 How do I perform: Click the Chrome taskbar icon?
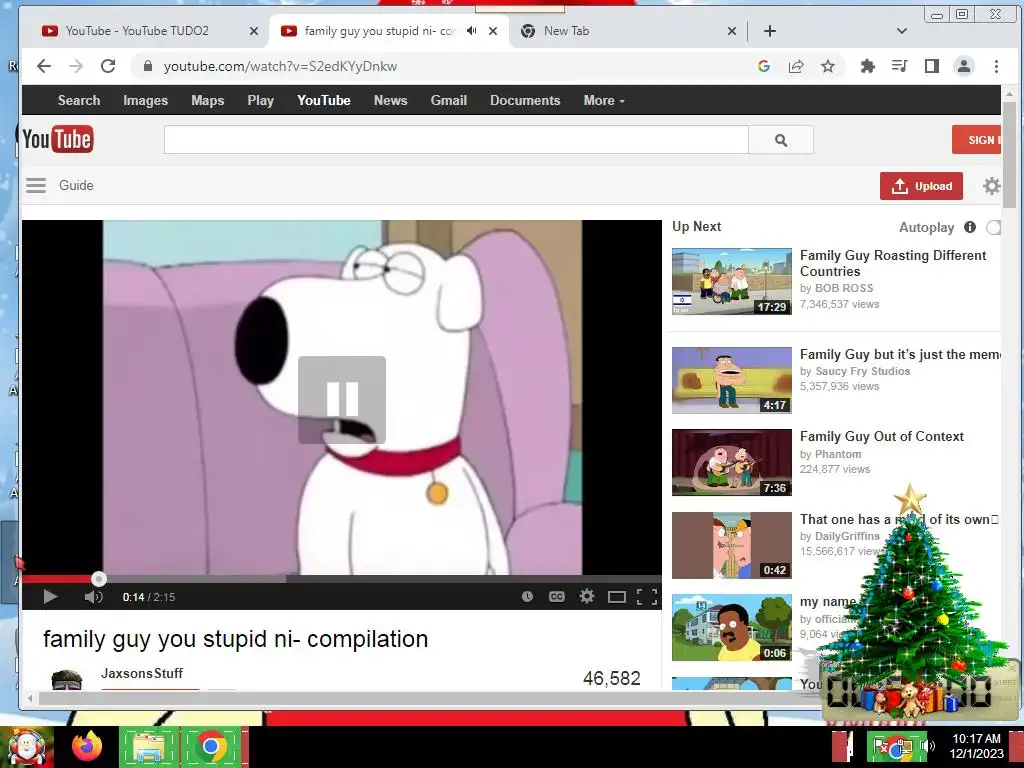pyautogui.click(x=211, y=746)
